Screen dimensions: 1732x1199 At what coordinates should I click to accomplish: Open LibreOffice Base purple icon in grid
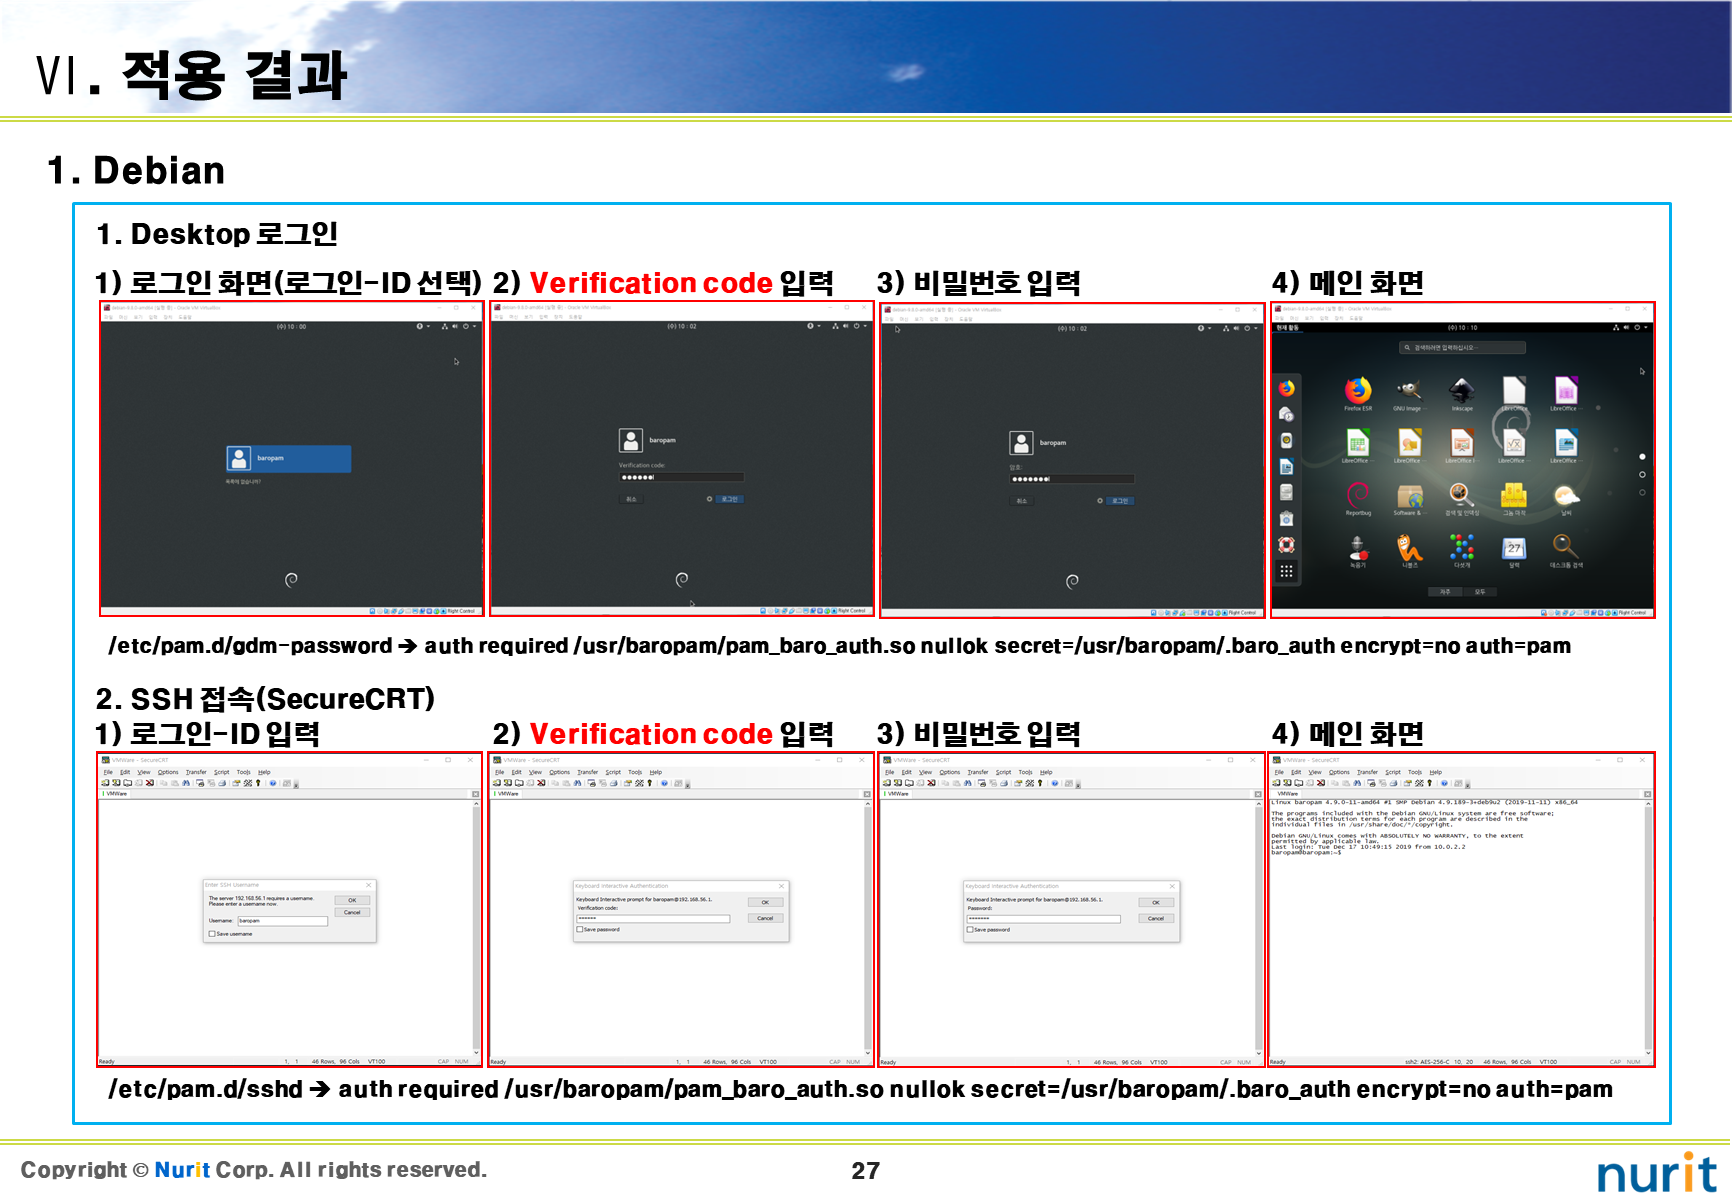pyautogui.click(x=1565, y=391)
